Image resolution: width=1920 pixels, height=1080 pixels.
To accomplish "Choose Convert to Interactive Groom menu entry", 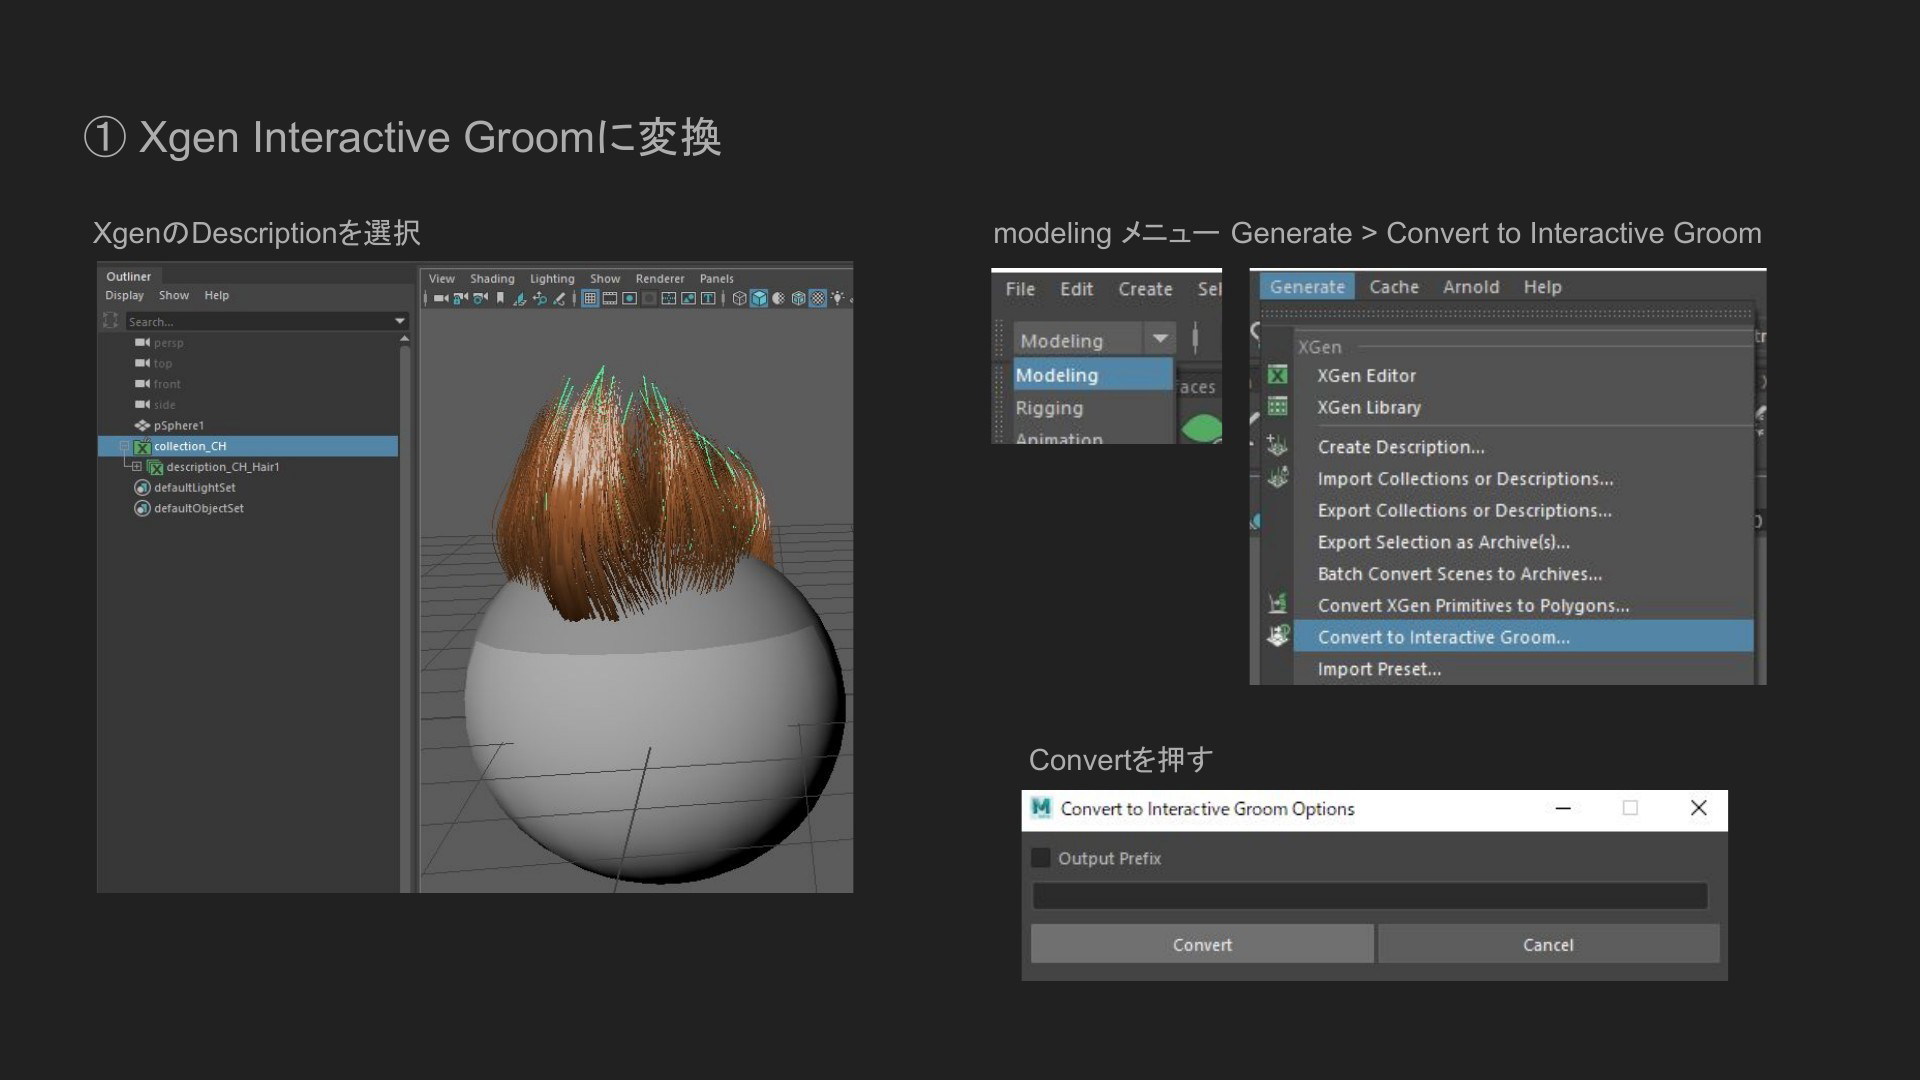I will pyautogui.click(x=1523, y=637).
